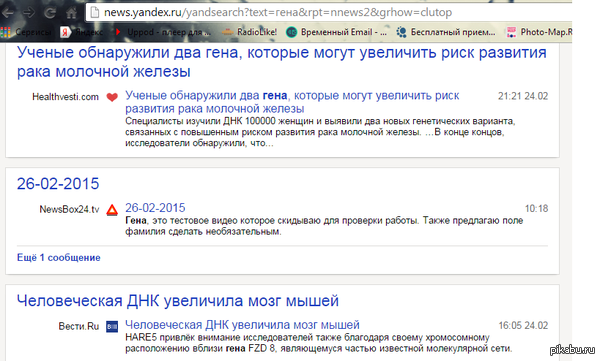
Task: Click the Healthvesti.com source name
Action: coord(65,97)
